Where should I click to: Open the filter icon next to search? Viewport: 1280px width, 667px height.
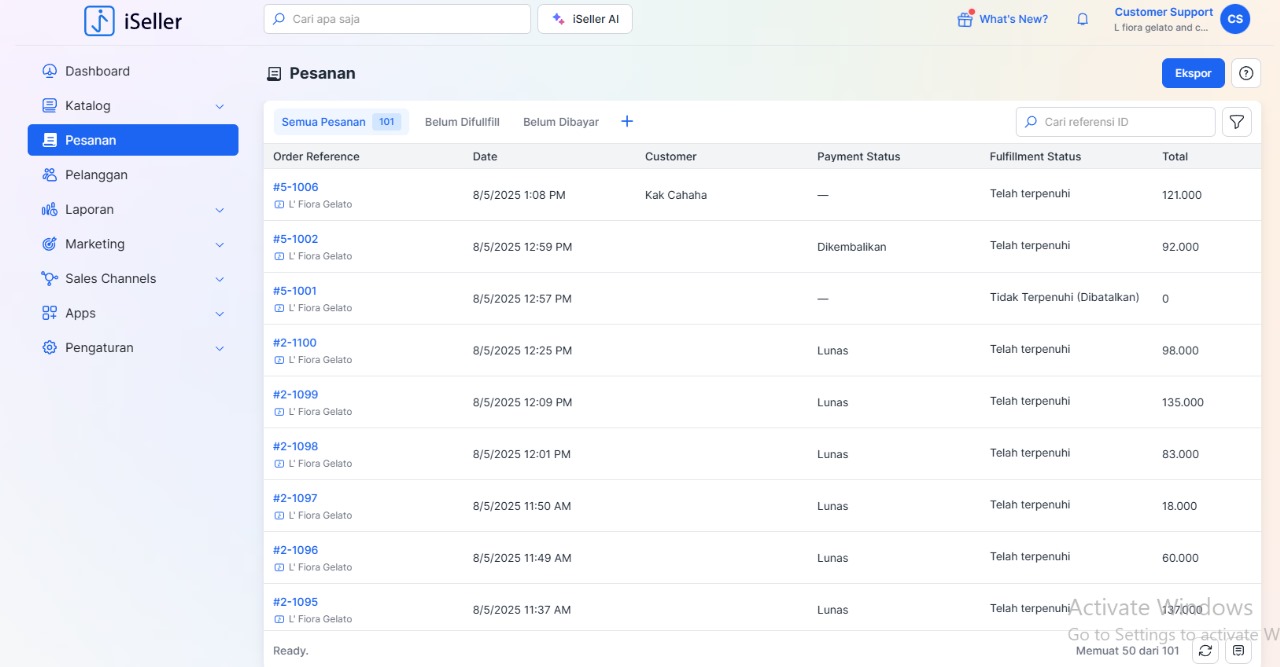click(x=1237, y=122)
